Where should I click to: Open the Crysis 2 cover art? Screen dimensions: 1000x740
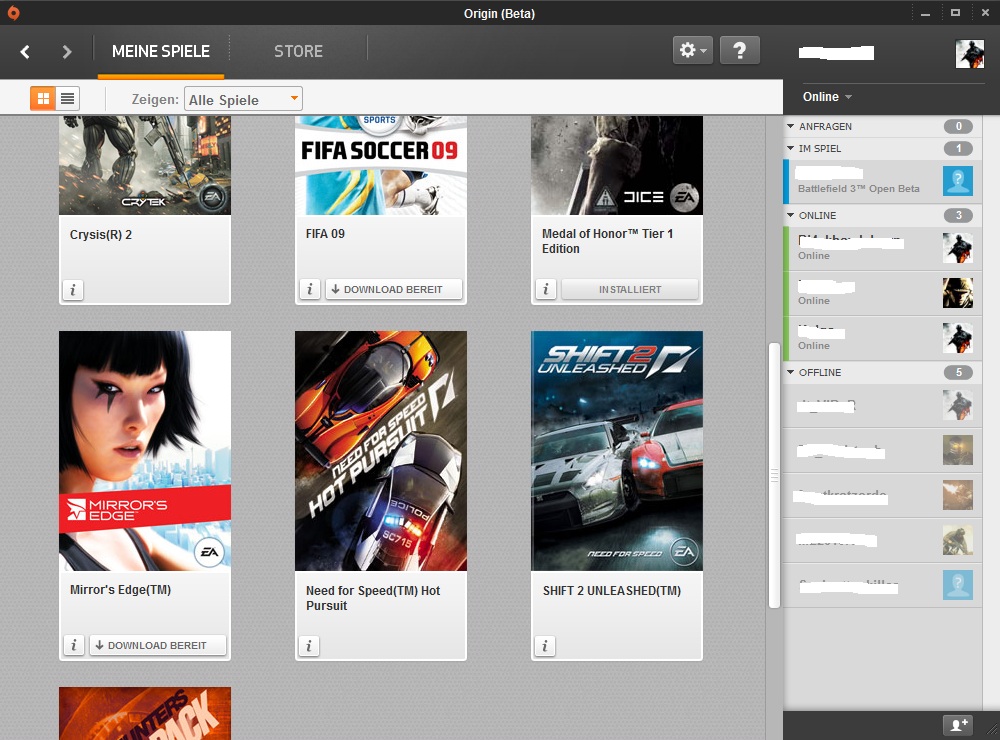145,165
